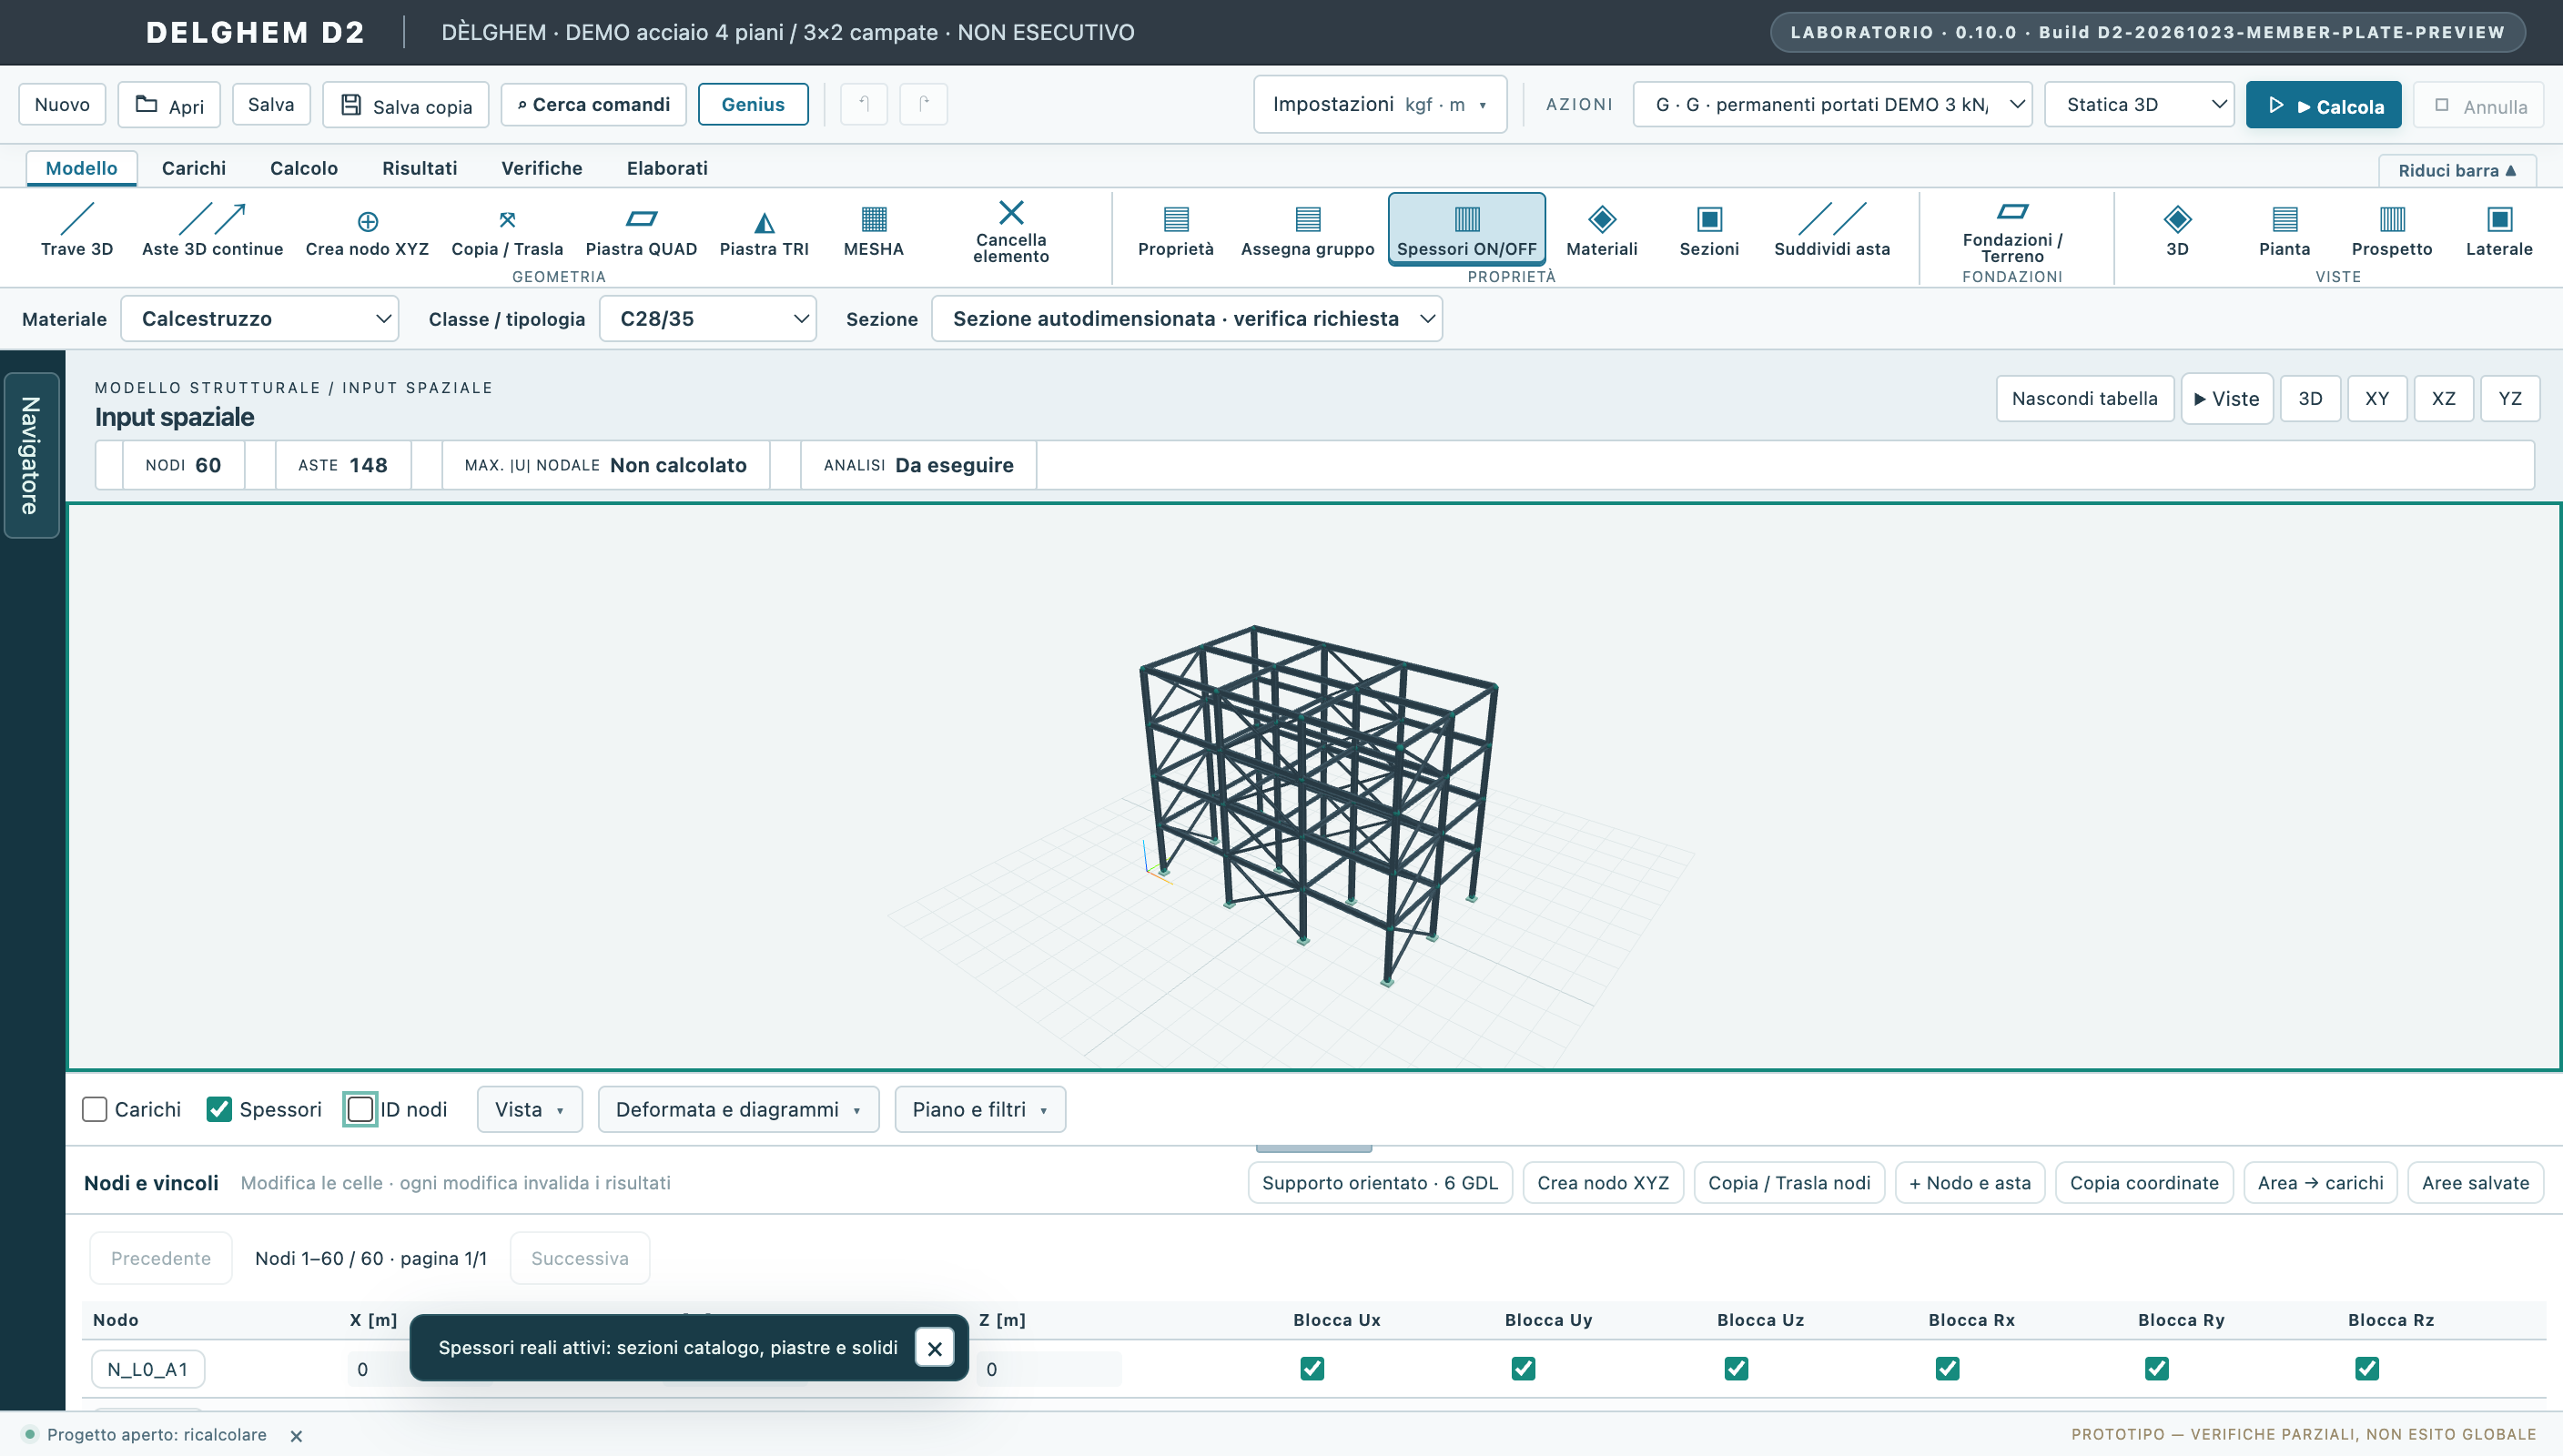Image resolution: width=2563 pixels, height=1456 pixels.
Task: Select Piastra TRI tool
Action: (764, 231)
